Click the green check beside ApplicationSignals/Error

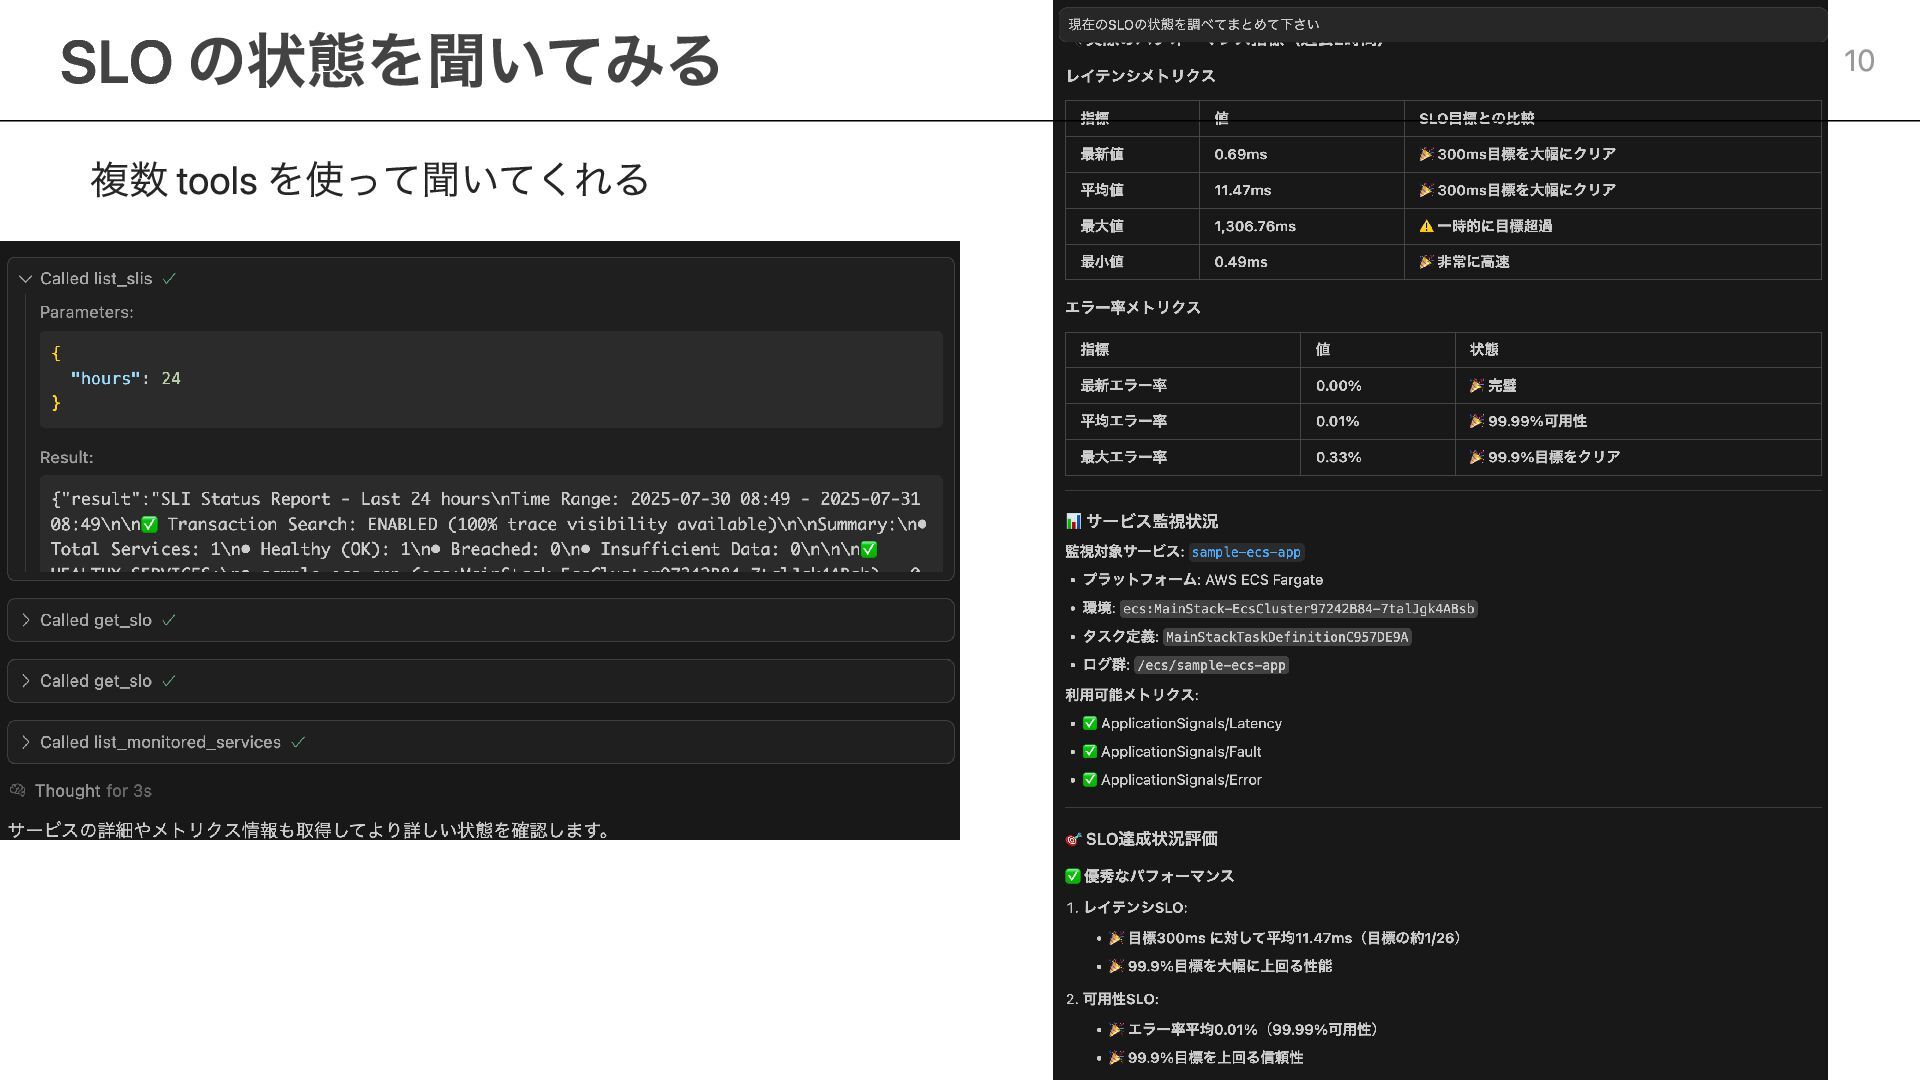[1090, 779]
